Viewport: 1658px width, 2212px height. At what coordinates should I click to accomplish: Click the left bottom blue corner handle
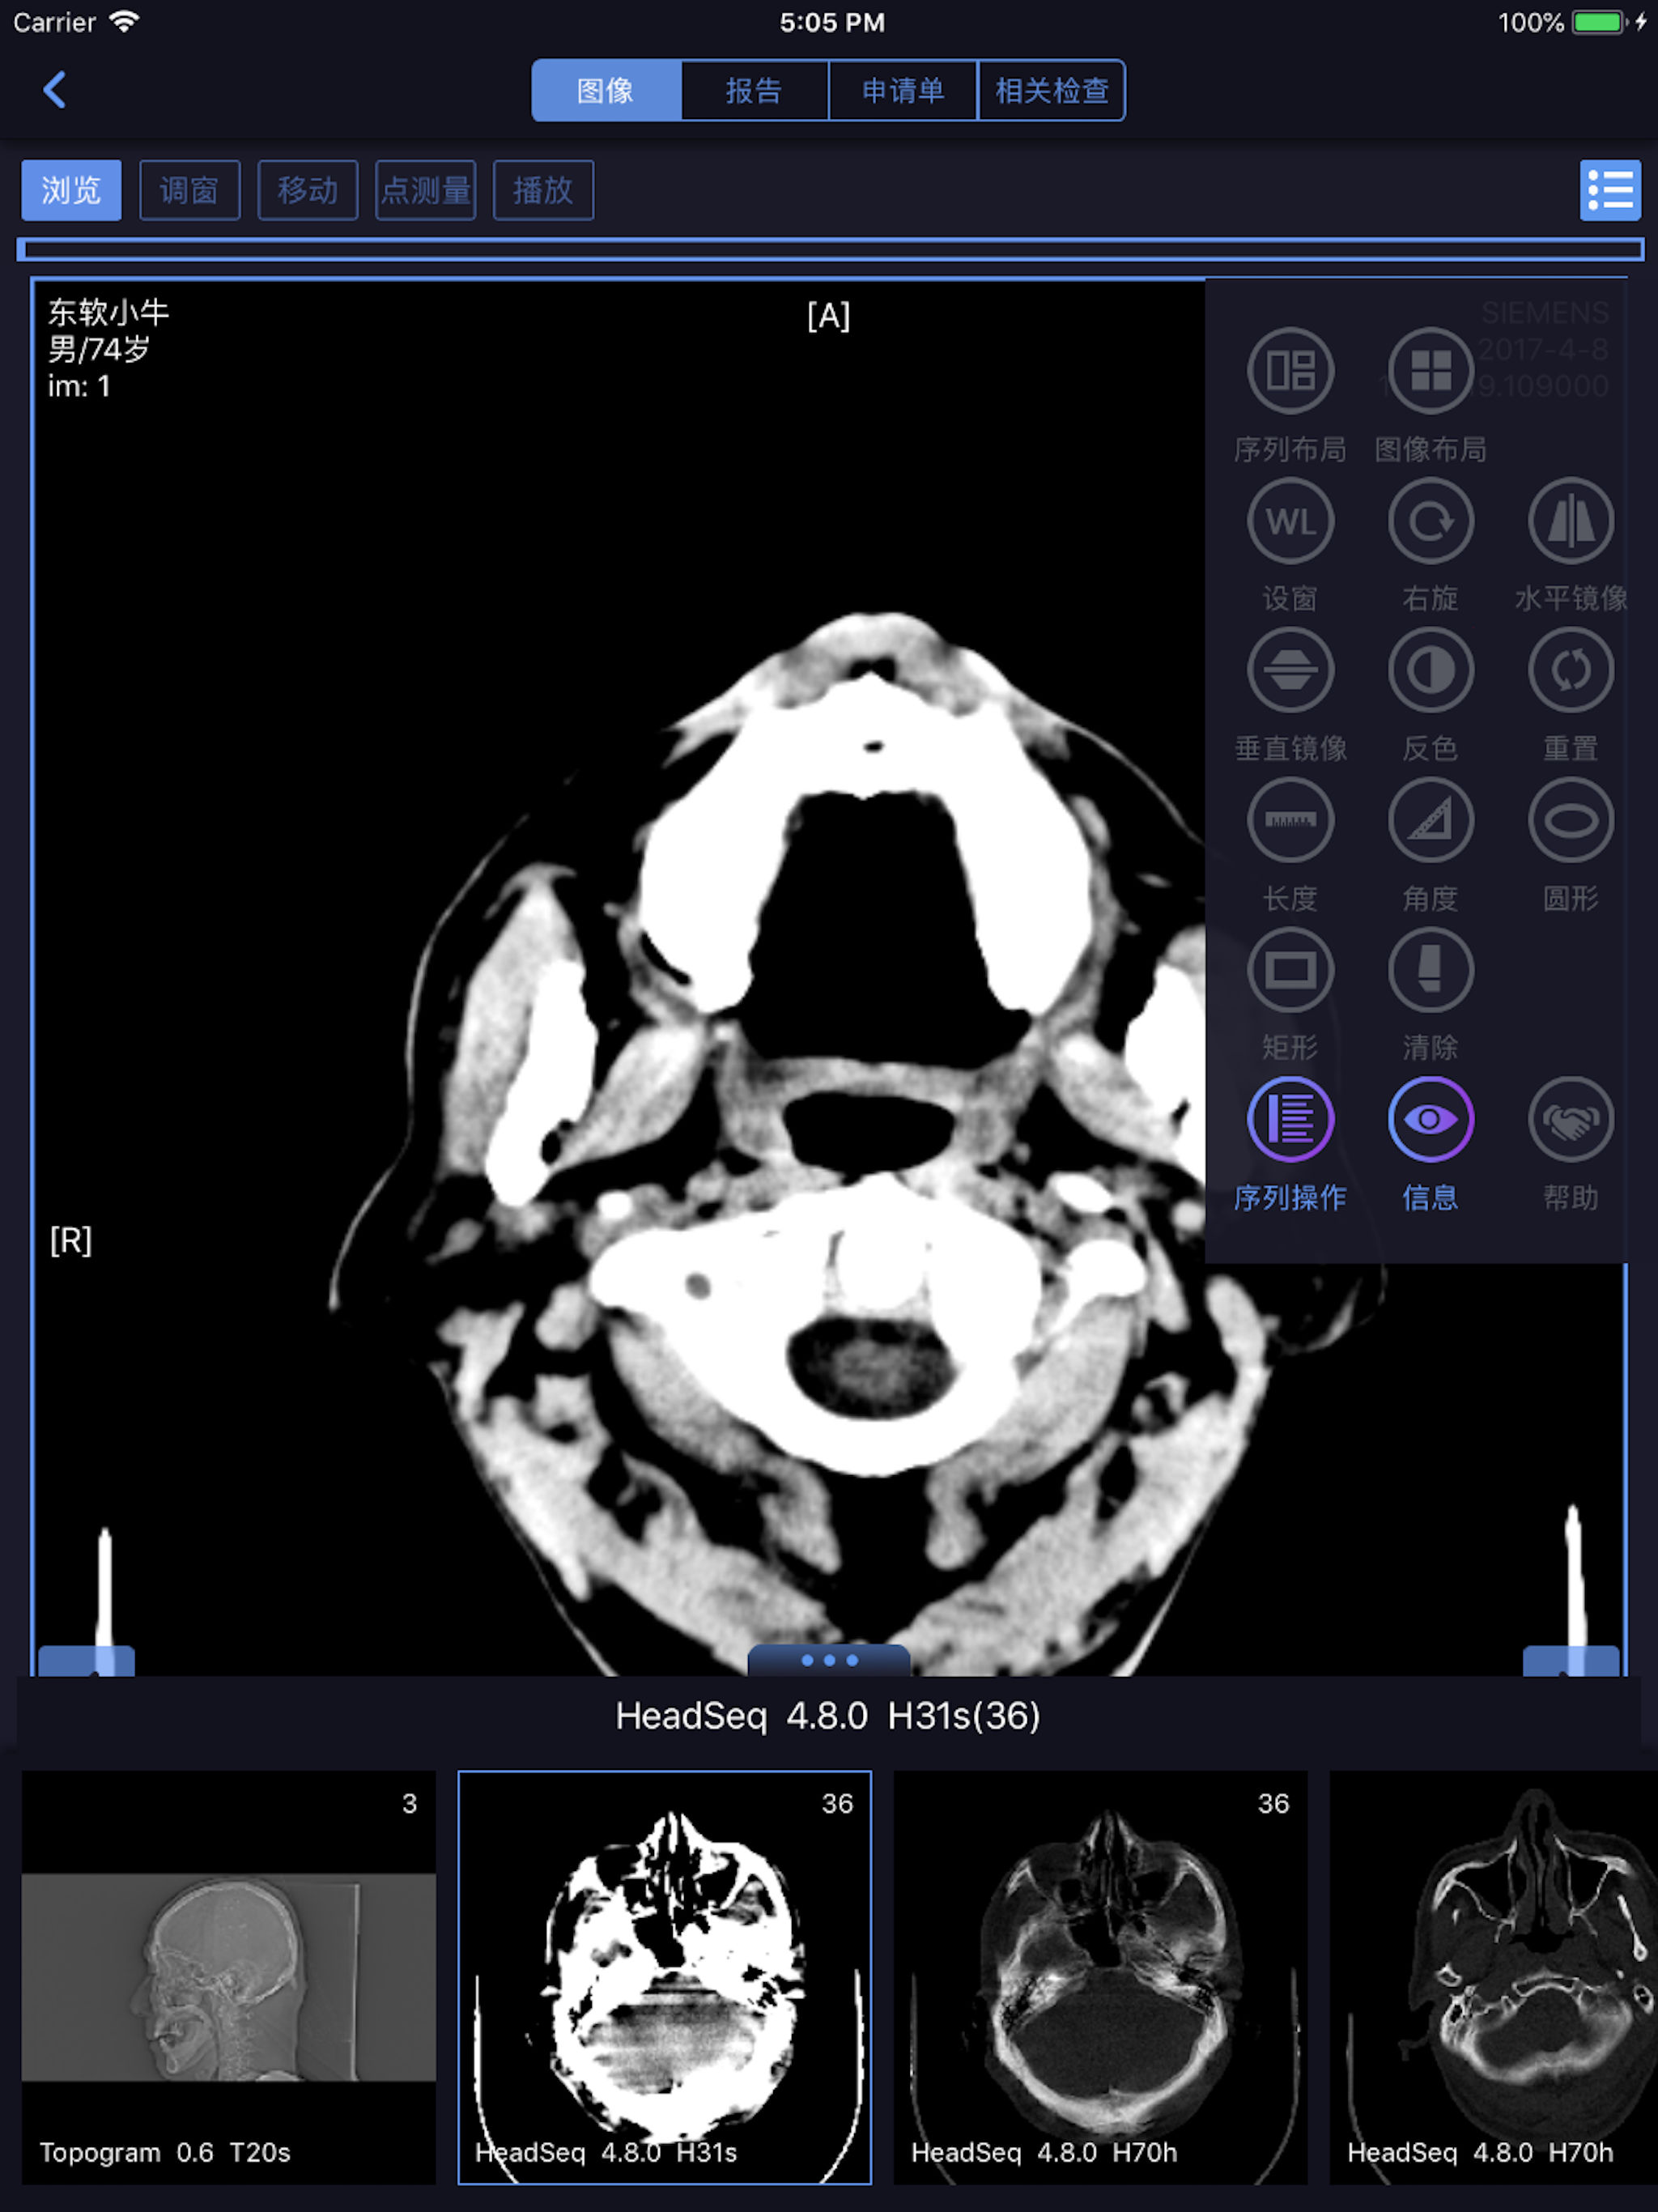point(86,1660)
